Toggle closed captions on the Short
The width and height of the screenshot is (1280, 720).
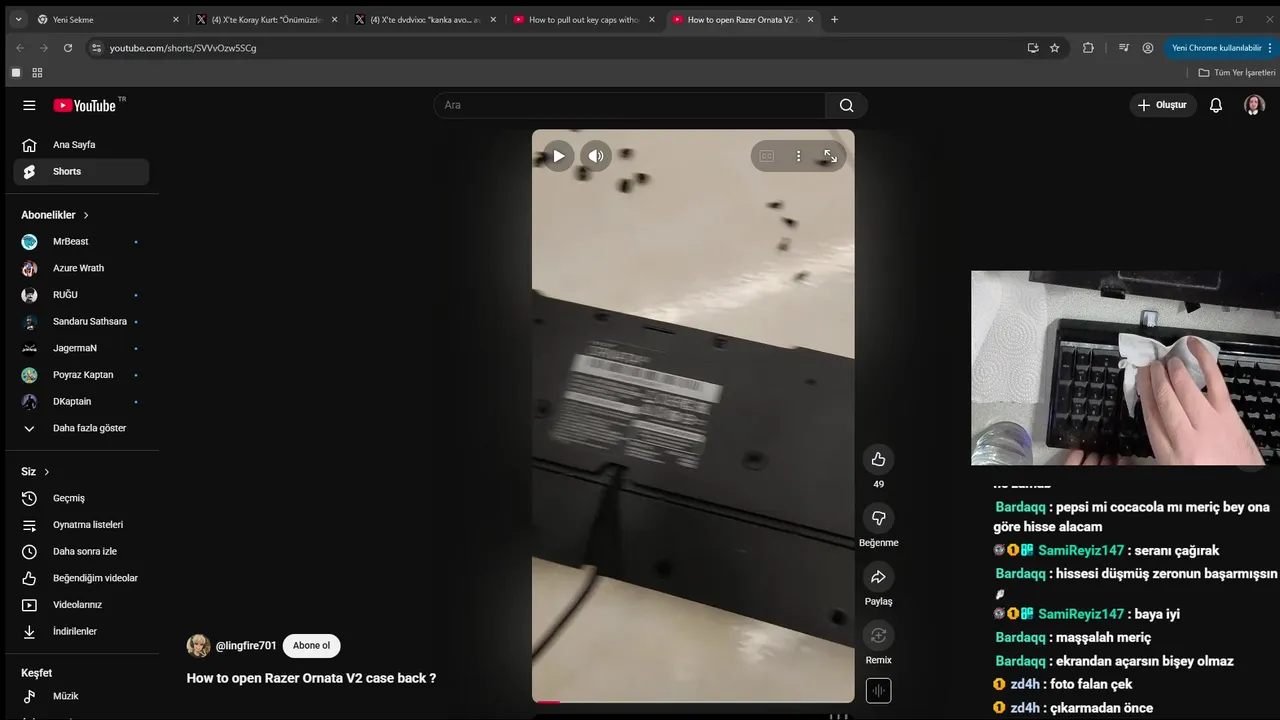coord(767,156)
